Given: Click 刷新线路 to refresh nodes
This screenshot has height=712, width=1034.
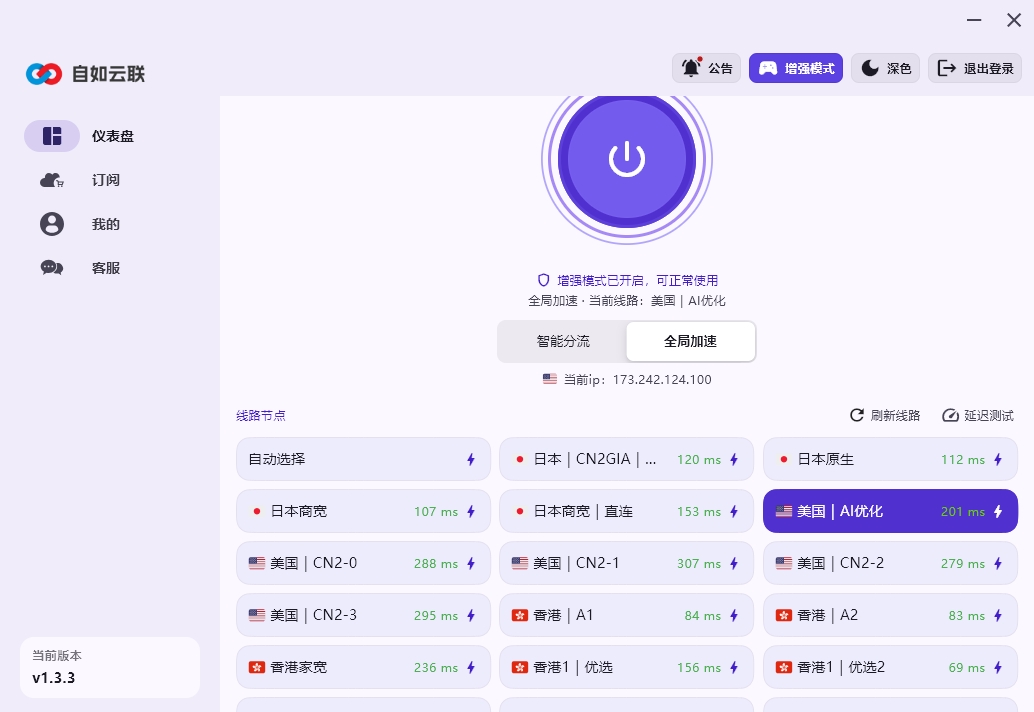Looking at the screenshot, I should (884, 415).
